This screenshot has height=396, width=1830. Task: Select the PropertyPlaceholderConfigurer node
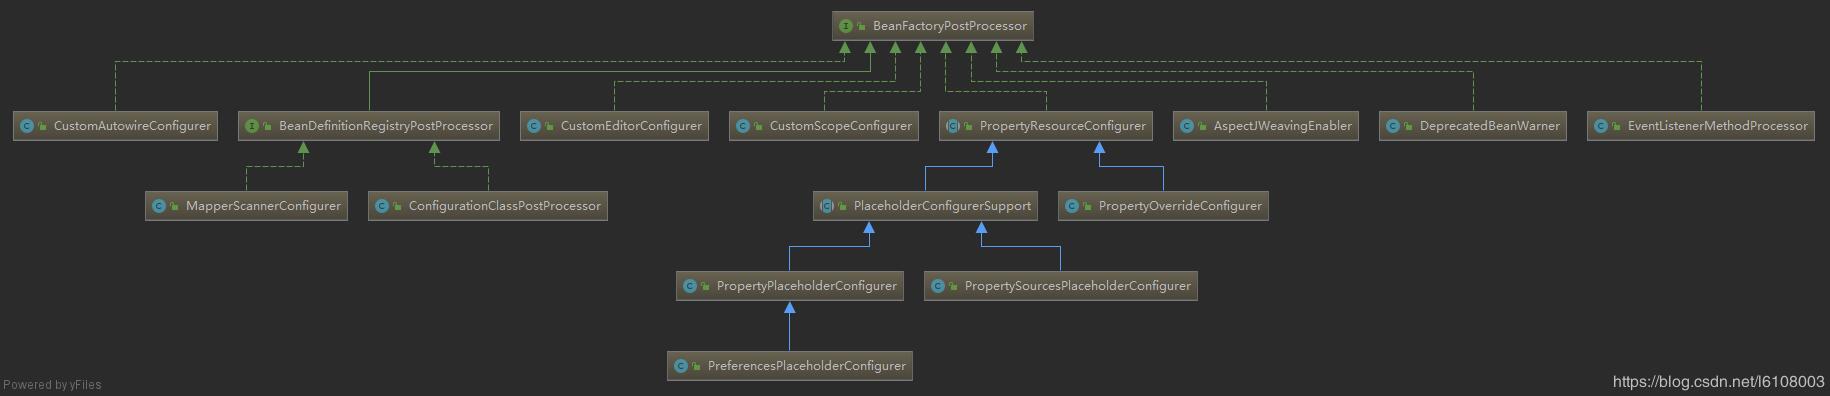[790, 286]
